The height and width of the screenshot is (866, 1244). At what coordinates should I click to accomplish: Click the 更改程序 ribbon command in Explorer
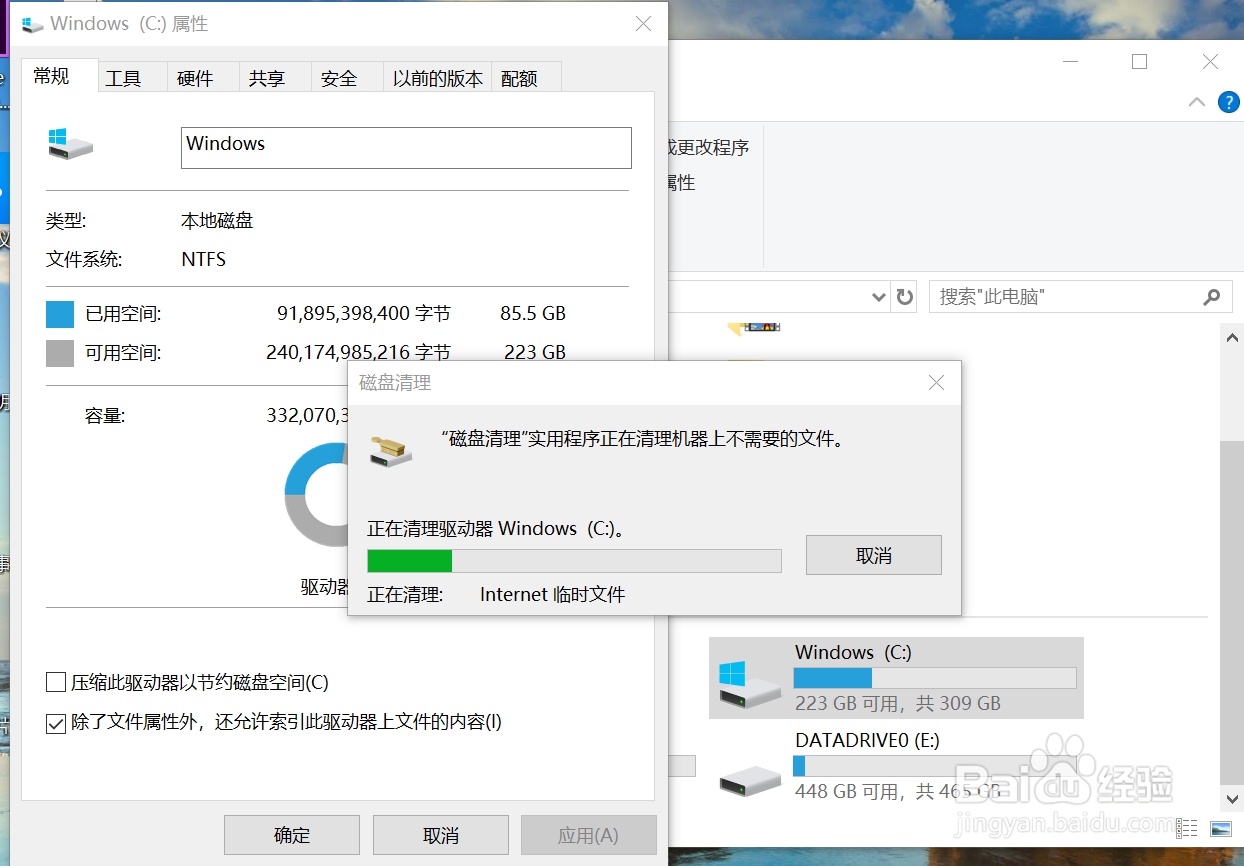708,148
